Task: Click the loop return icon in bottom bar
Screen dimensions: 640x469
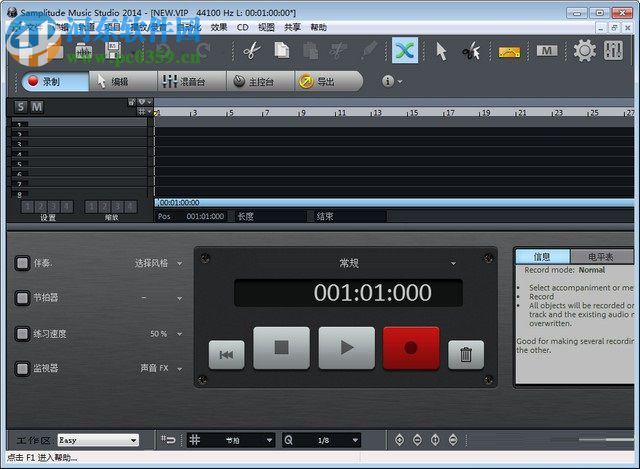Action: pyautogui.click(x=168, y=440)
